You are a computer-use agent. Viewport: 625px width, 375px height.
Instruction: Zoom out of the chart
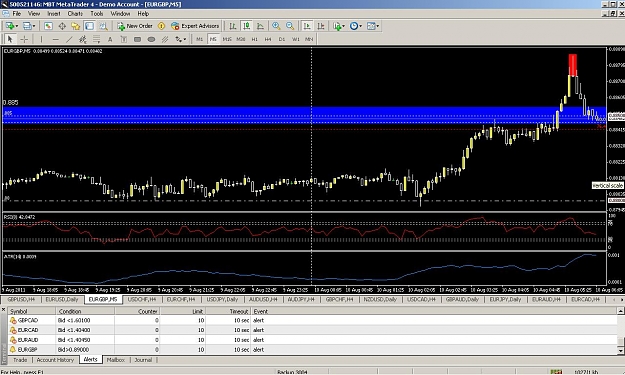pyautogui.click(x=290, y=26)
